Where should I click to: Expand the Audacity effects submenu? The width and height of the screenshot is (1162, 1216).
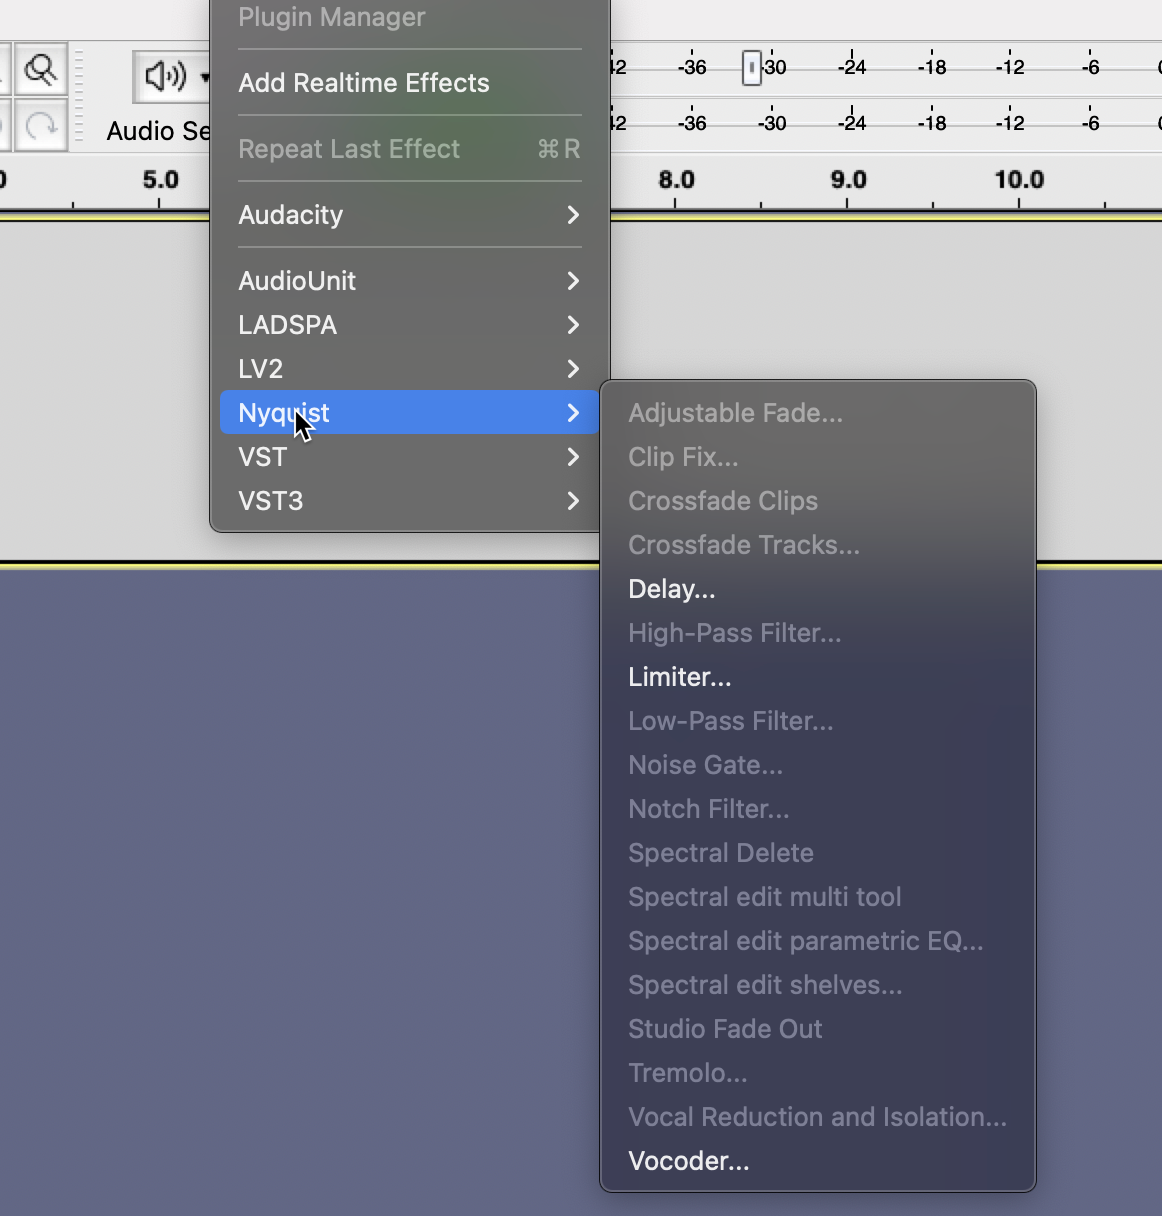point(410,215)
